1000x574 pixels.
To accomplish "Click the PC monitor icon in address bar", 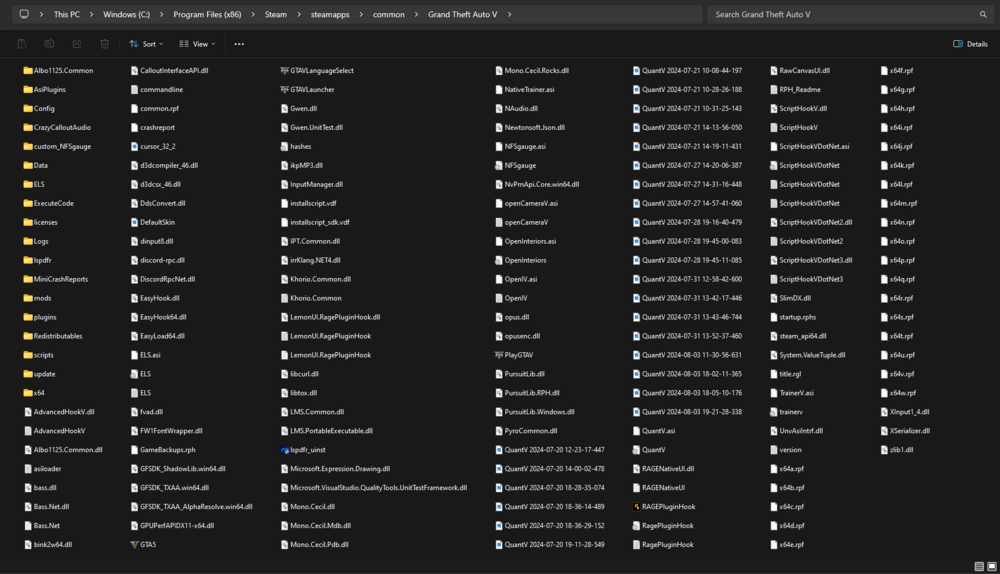I will [x=24, y=14].
